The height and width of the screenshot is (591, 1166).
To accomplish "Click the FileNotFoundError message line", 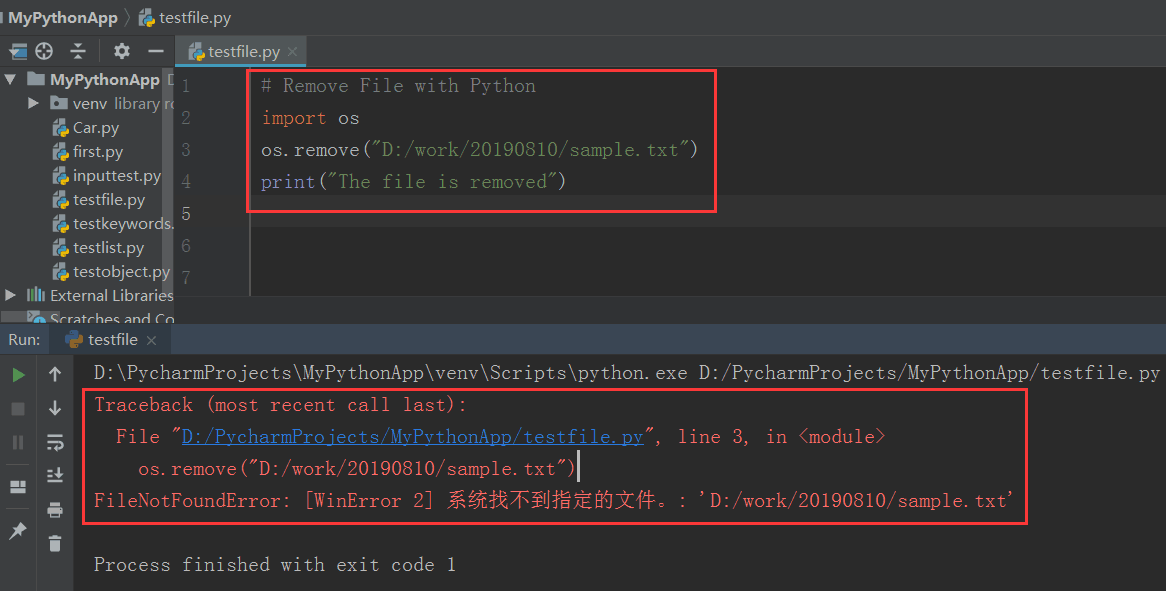I will (553, 500).
